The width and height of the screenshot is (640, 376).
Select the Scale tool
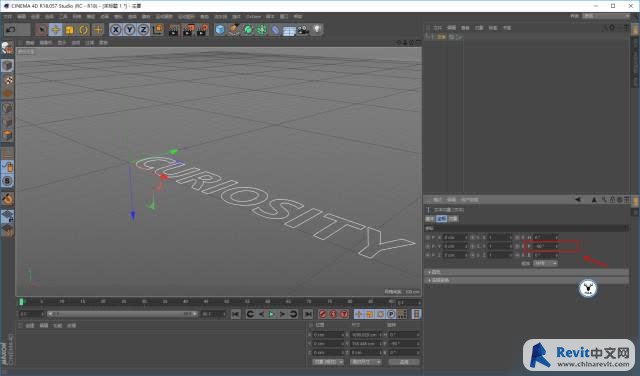click(x=69, y=29)
